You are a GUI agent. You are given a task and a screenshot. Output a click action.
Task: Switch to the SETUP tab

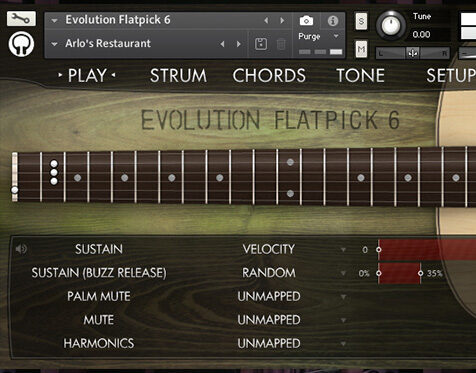(x=451, y=75)
